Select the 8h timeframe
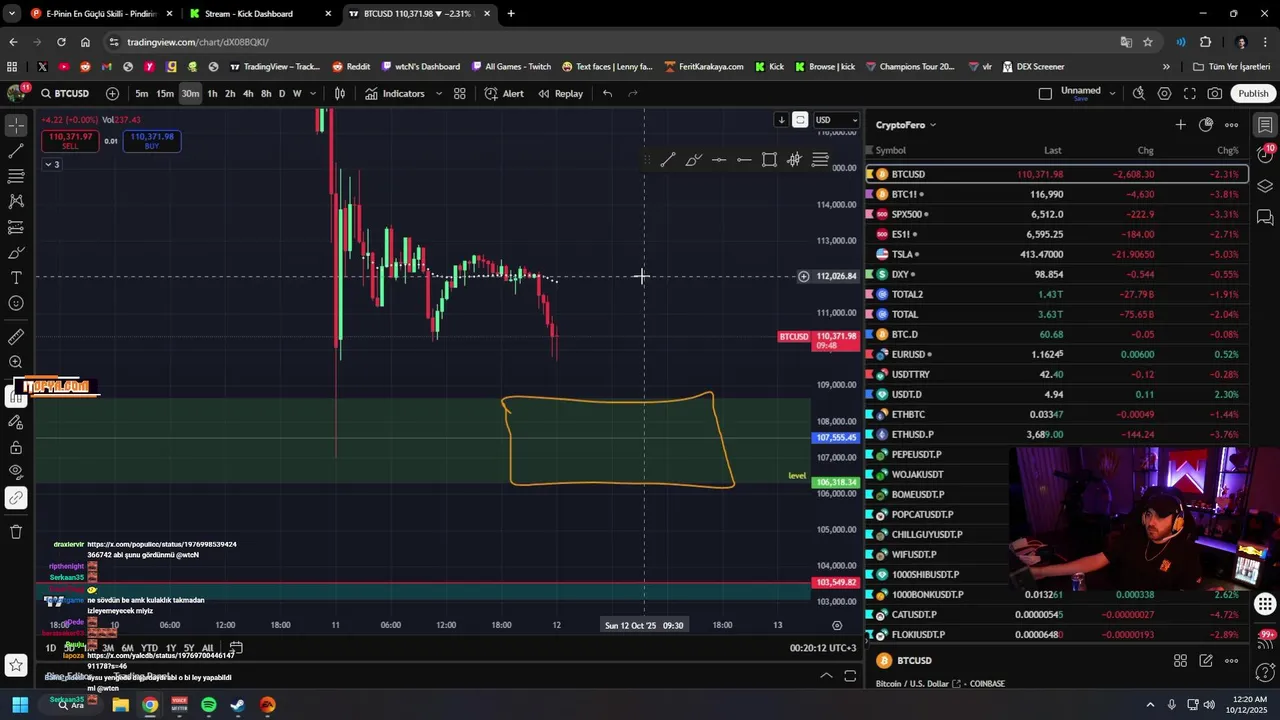The height and width of the screenshot is (720, 1280). [x=266, y=93]
